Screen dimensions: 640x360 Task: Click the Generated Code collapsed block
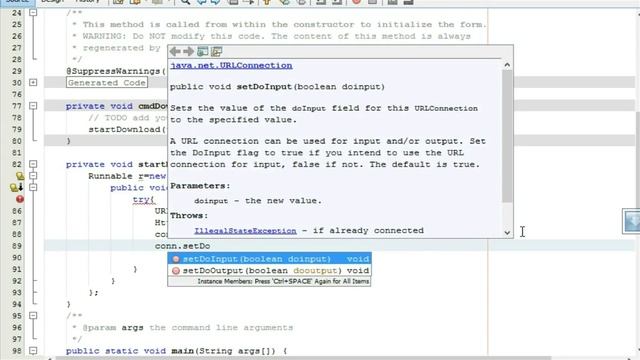107,82
